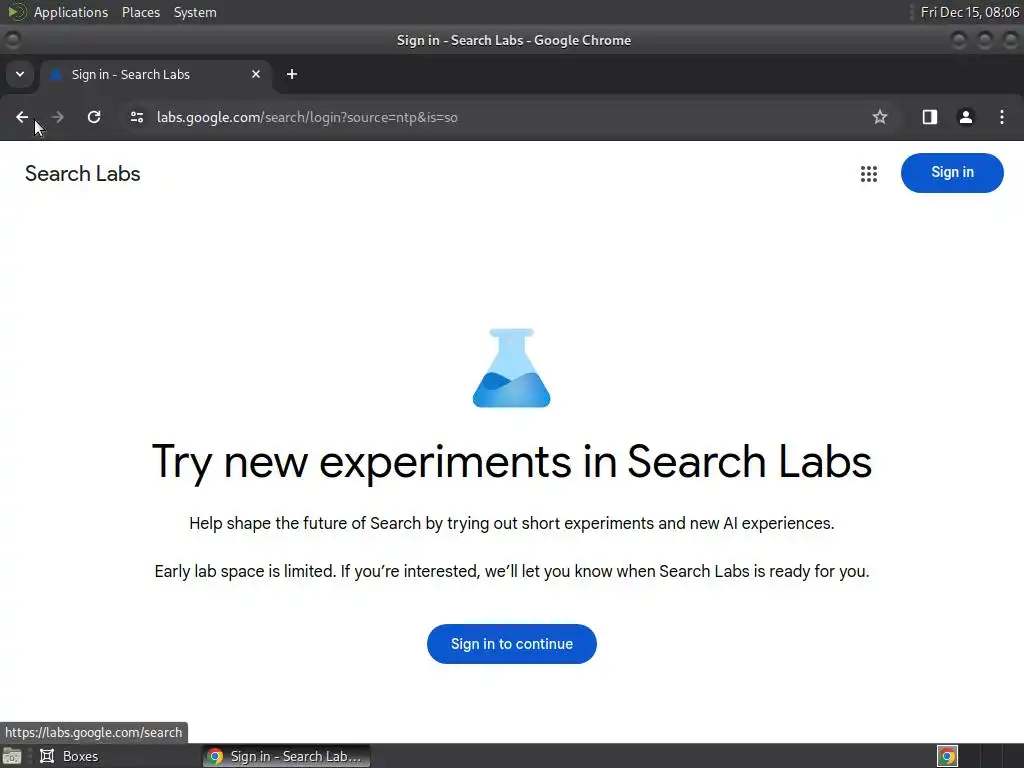Select the Sign in - Search Labs tab
Viewport: 1024px width, 768px height.
[x=155, y=74]
